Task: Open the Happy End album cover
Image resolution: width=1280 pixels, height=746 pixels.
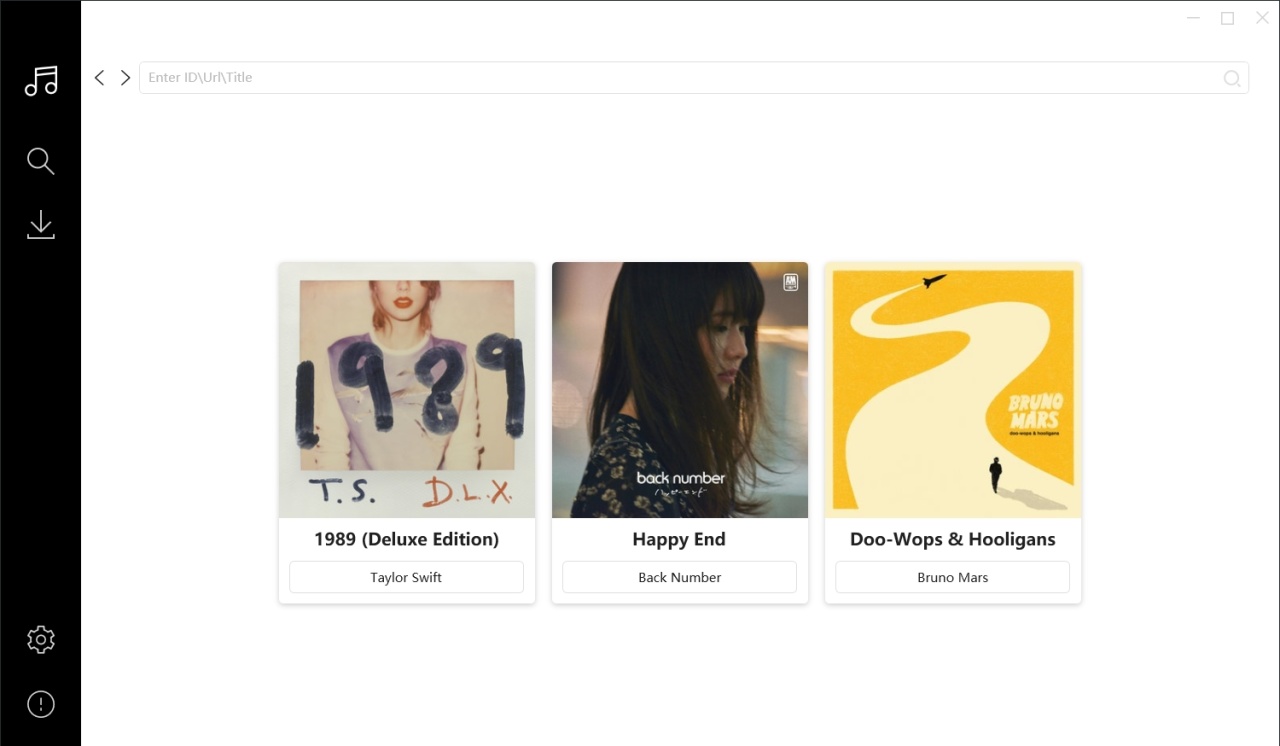Action: (x=680, y=390)
